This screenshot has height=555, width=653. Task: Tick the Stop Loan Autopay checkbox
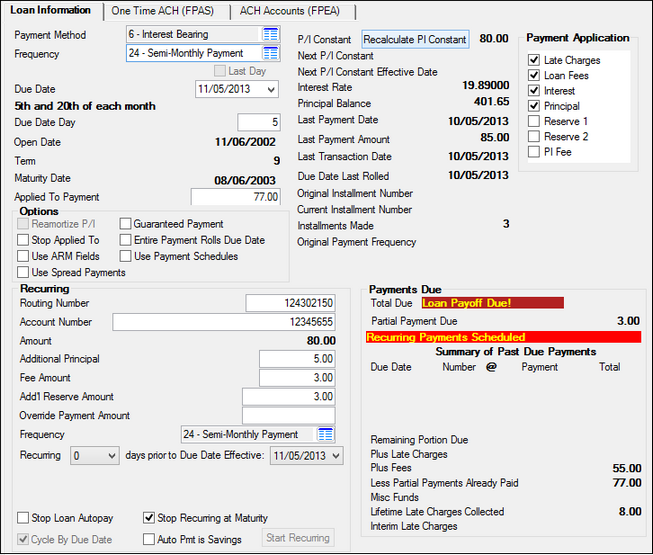click(23, 518)
